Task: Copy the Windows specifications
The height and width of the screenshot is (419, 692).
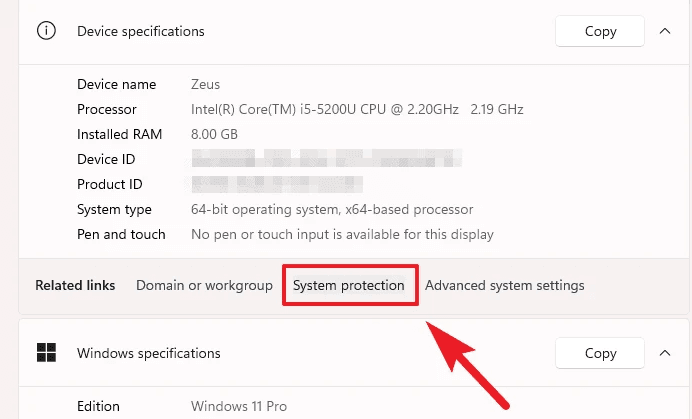Action: (600, 353)
